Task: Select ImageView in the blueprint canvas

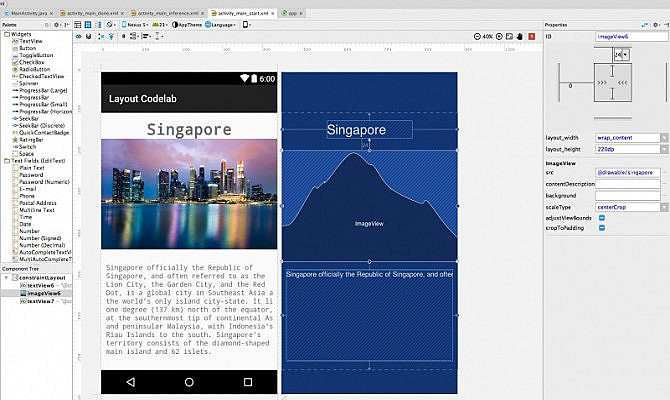Action: click(369, 206)
